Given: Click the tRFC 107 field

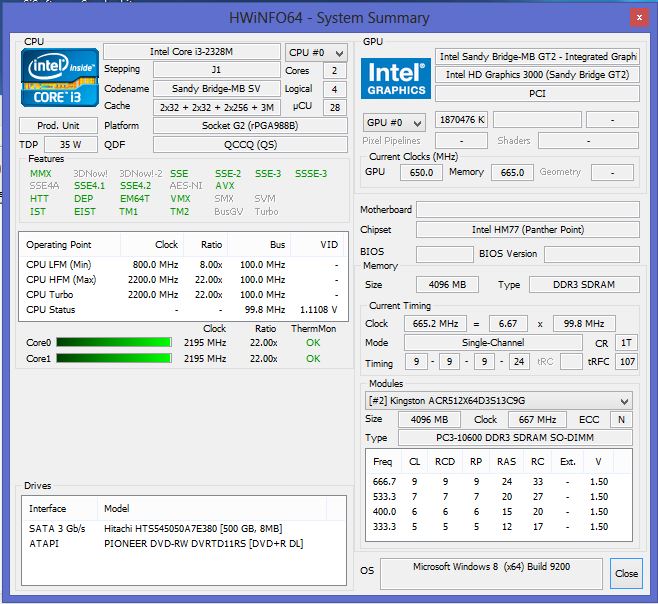Looking at the screenshot, I should 626,361.
